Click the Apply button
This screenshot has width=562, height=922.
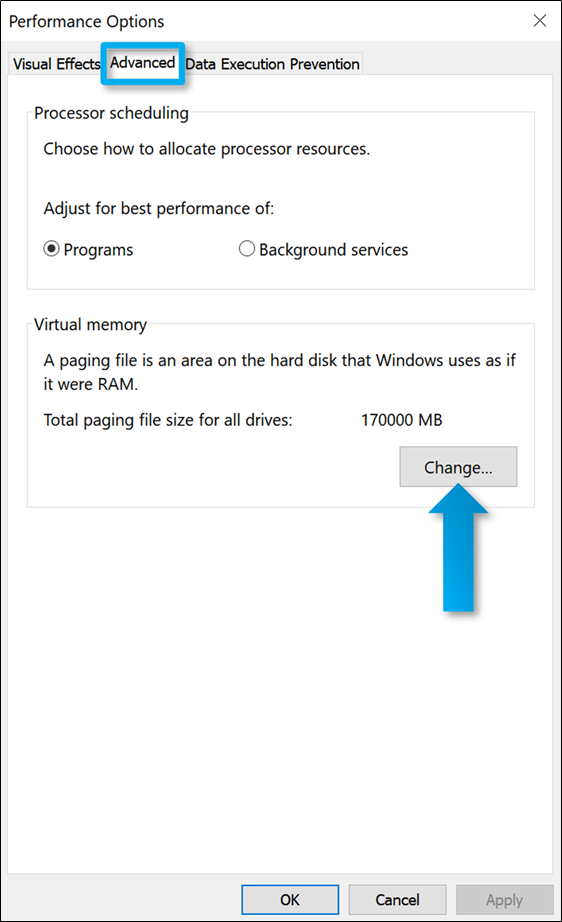point(504,900)
